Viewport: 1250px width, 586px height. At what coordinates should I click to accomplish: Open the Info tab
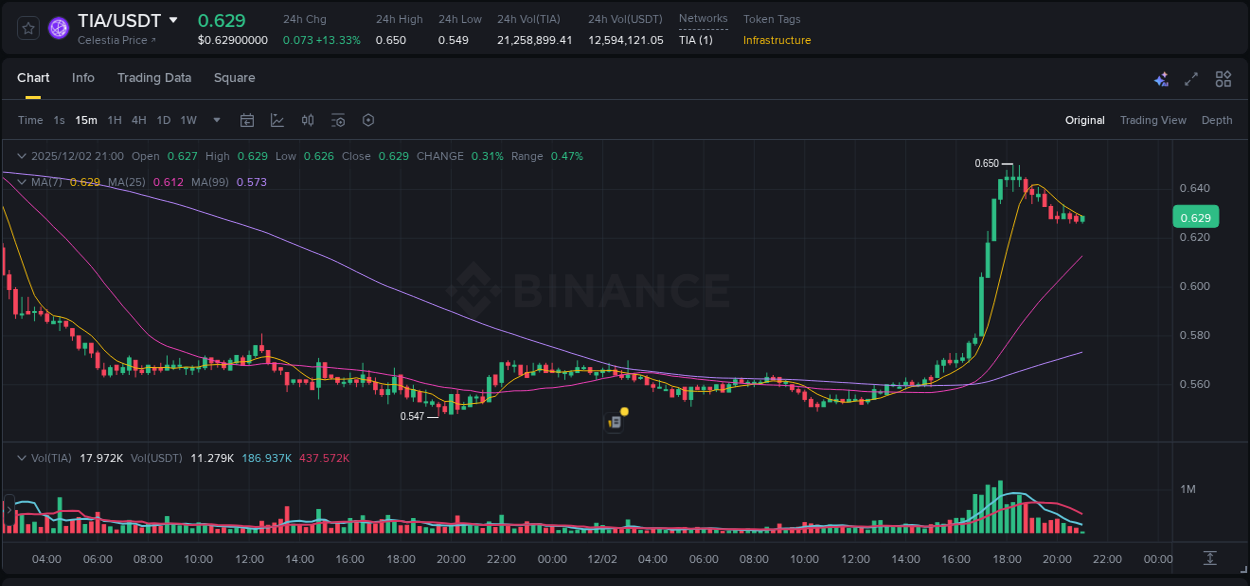click(83, 78)
